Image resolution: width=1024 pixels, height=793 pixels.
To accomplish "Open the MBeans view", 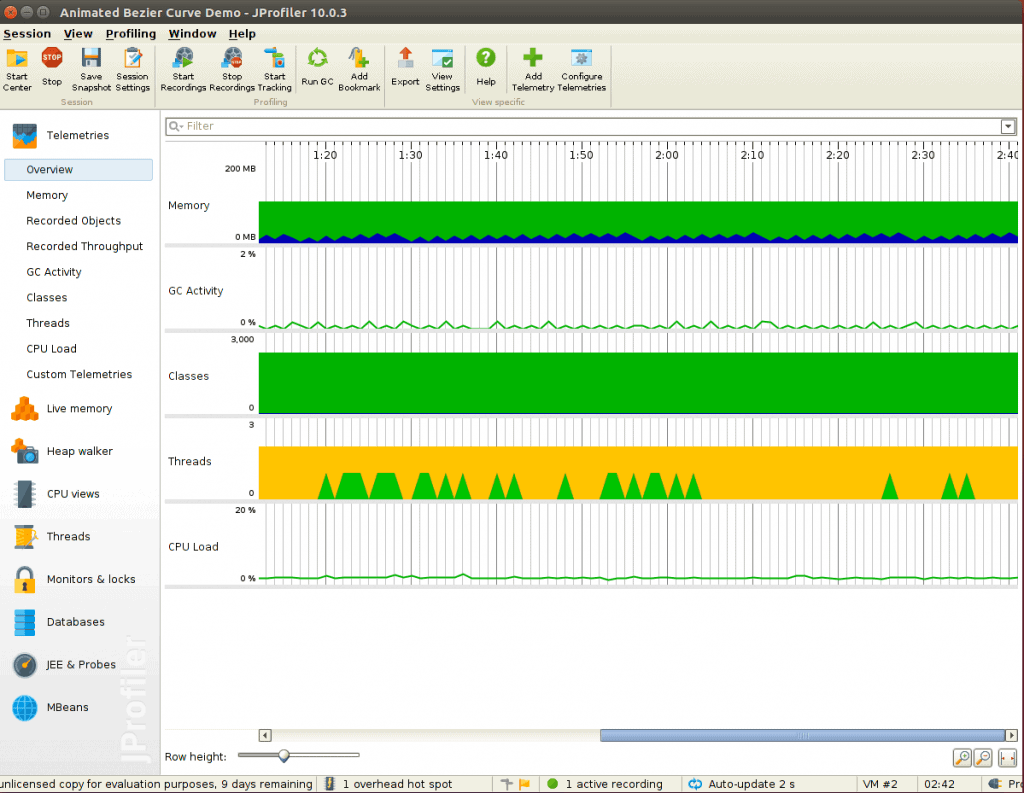I will click(x=67, y=707).
